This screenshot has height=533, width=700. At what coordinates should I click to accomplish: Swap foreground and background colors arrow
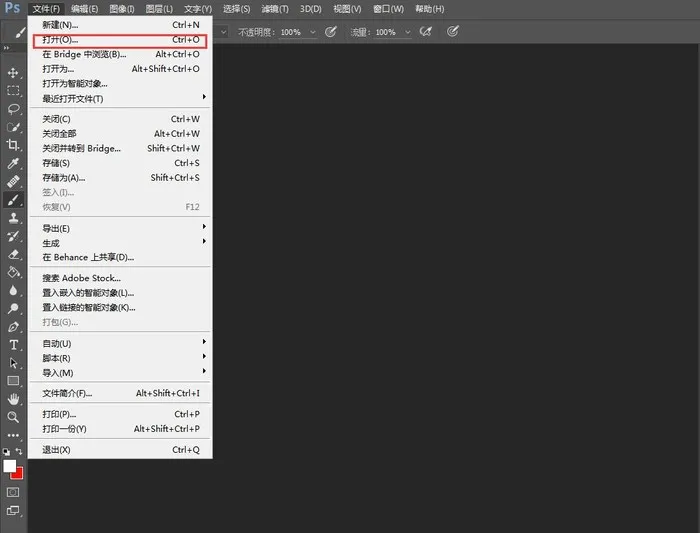click(x=19, y=453)
